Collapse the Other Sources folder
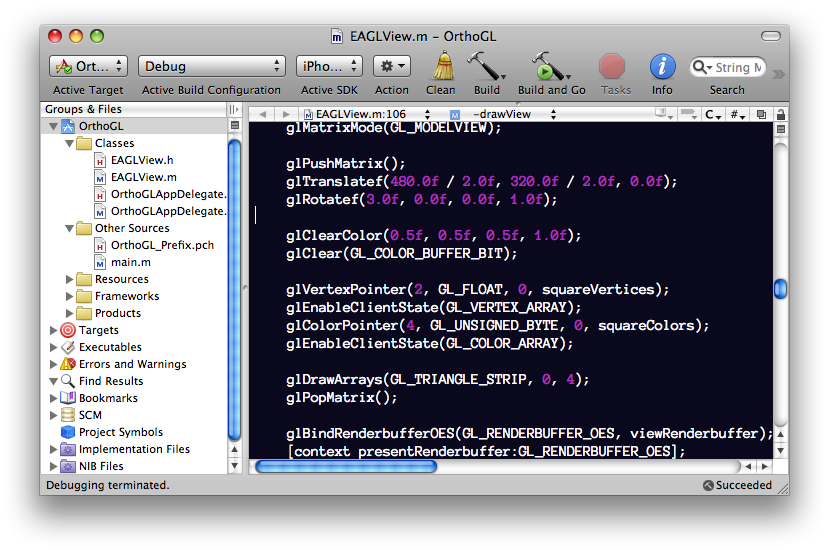Viewport: 829px width, 550px height. click(69, 228)
